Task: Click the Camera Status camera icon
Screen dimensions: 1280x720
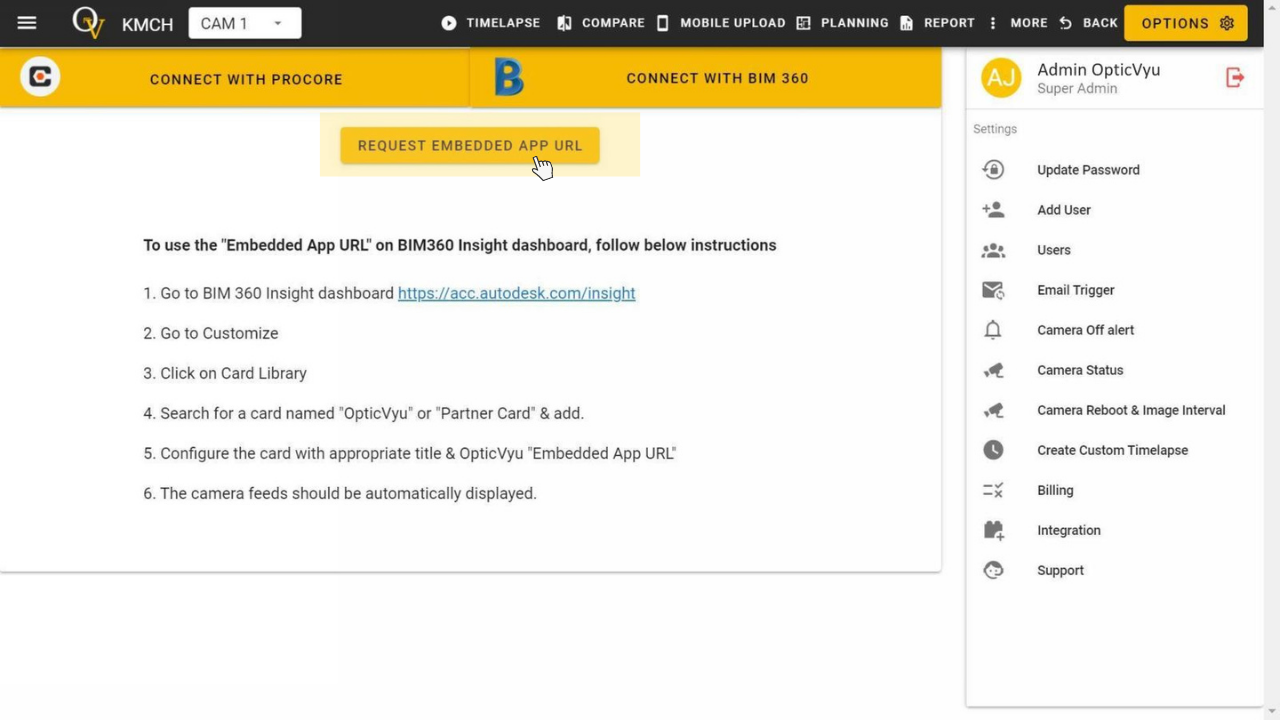Action: click(x=993, y=370)
